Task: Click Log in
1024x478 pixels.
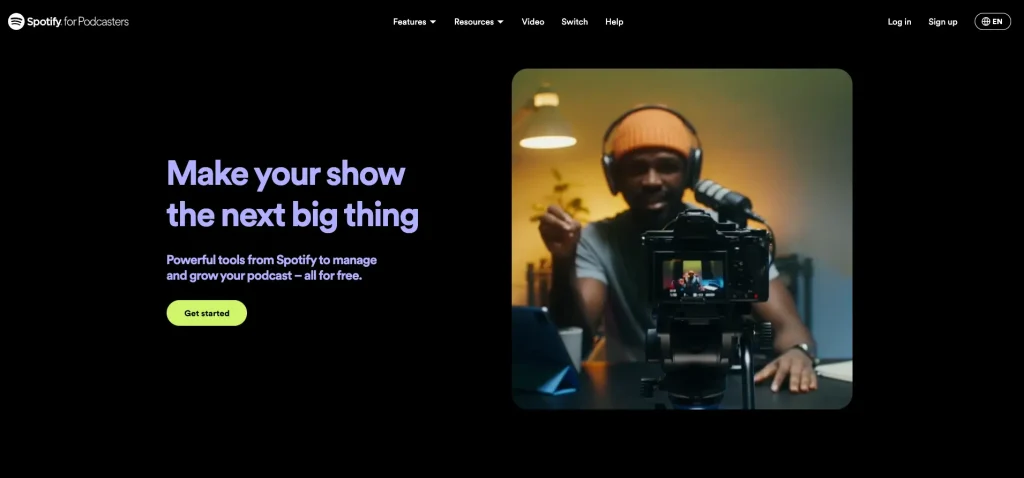Action: pyautogui.click(x=899, y=22)
